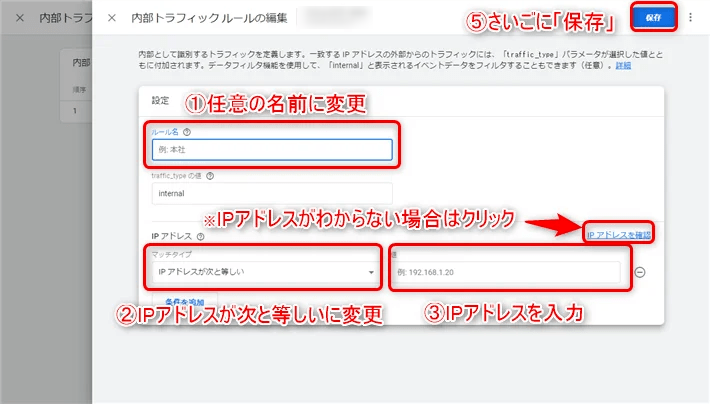Click the ルール名 help icon
This screenshot has width=710, height=404.
pyautogui.click(x=187, y=132)
